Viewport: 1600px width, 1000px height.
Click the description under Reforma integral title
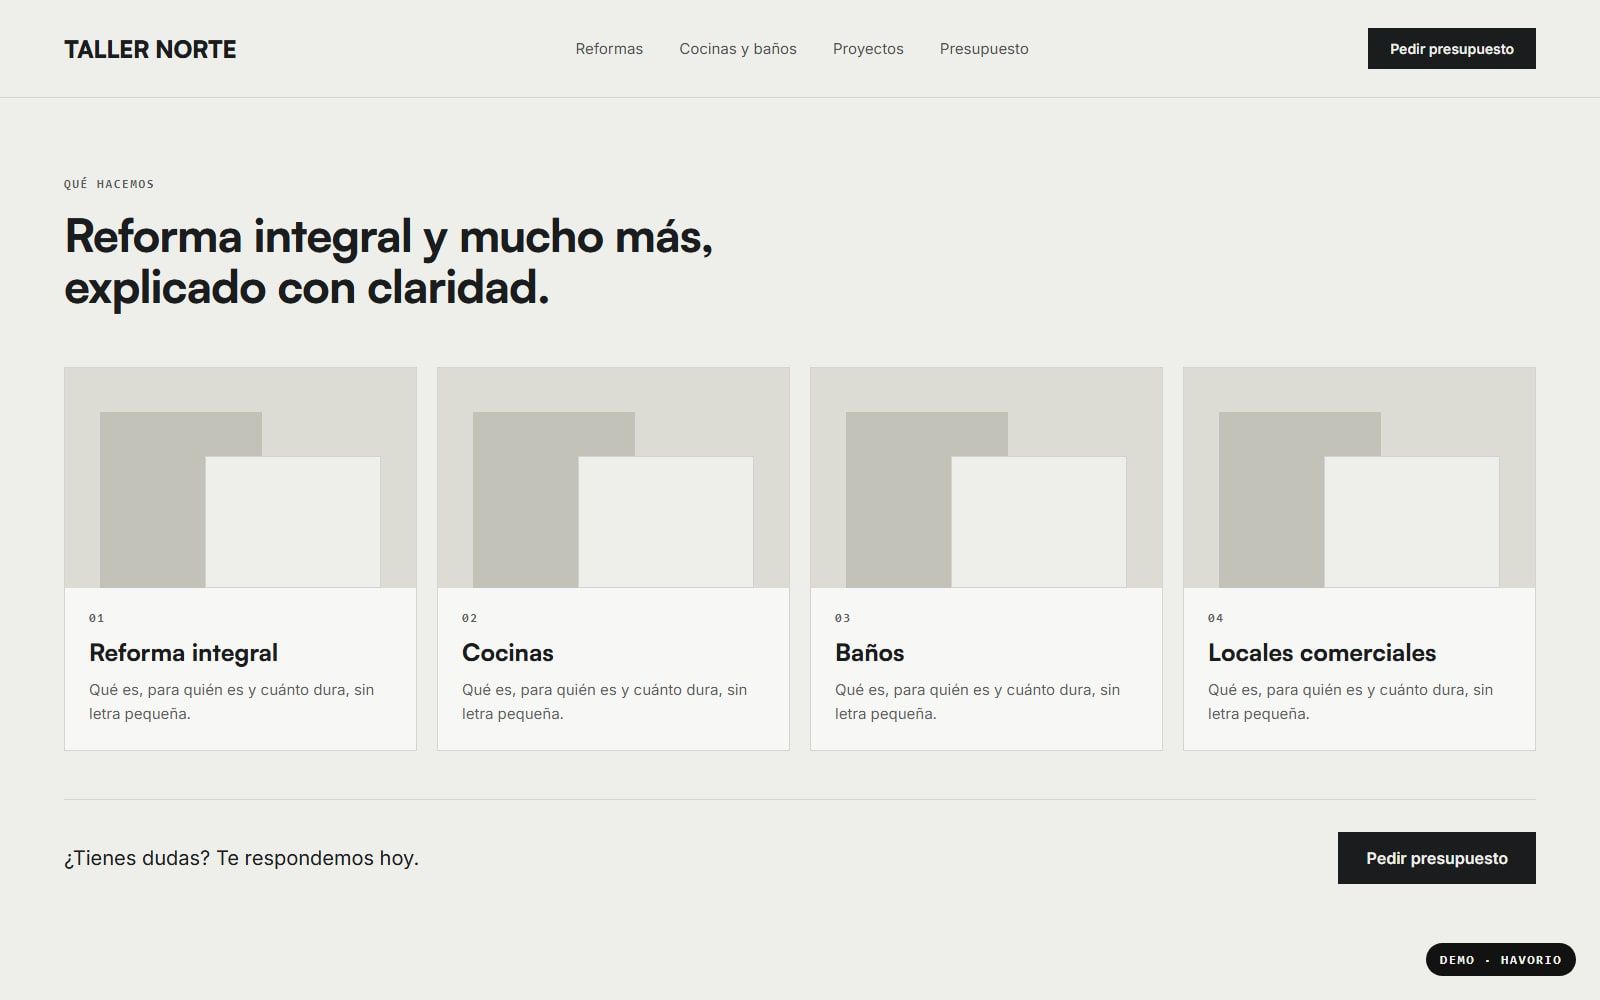click(x=231, y=702)
